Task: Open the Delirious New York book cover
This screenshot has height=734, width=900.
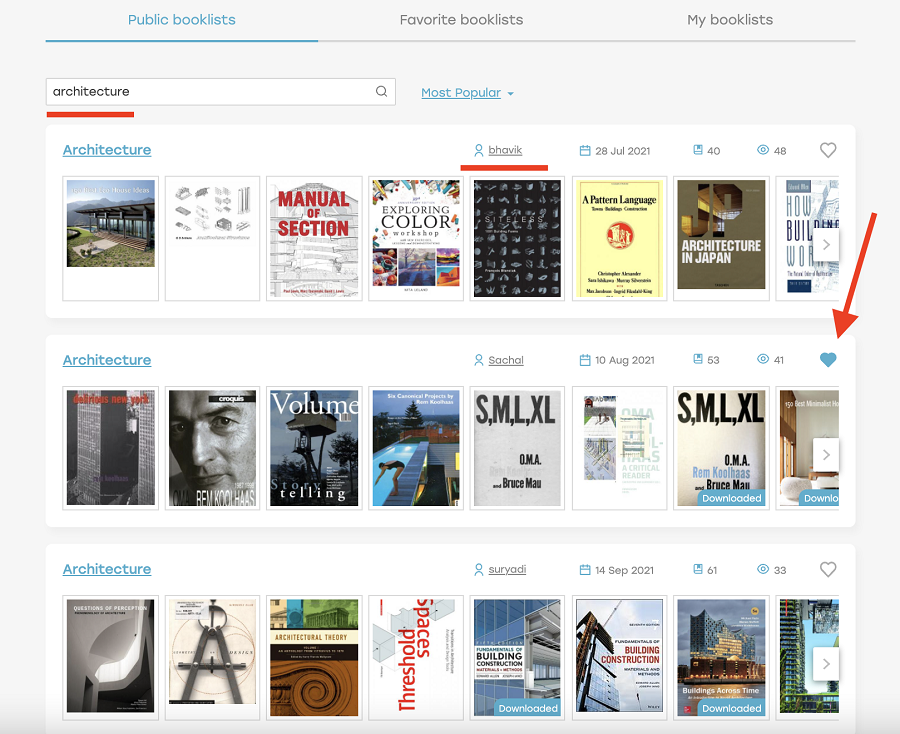Action: (111, 448)
